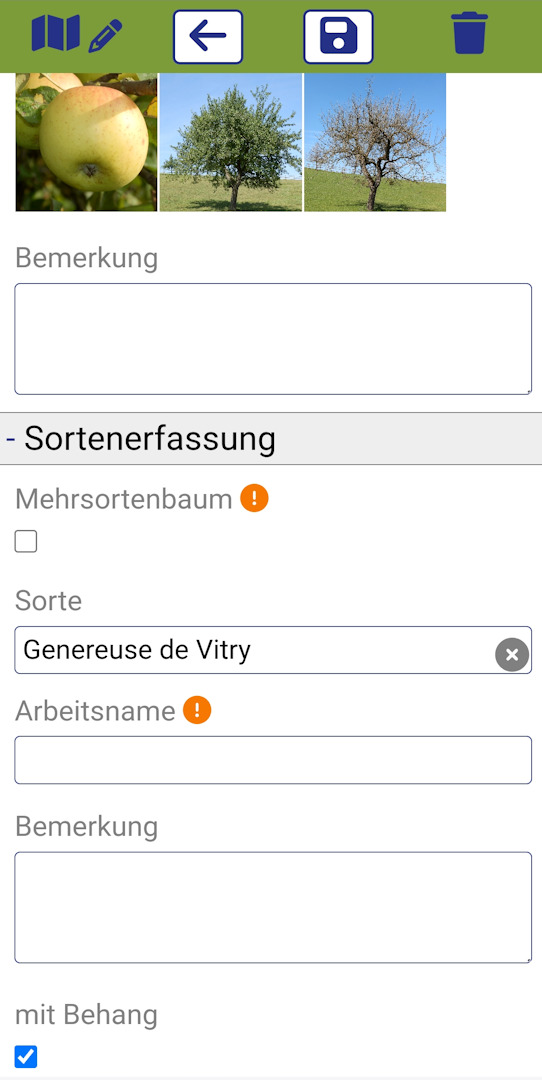The width and height of the screenshot is (542, 1080).
Task: Click the upper Bemerkung text area
Action: coord(273,339)
